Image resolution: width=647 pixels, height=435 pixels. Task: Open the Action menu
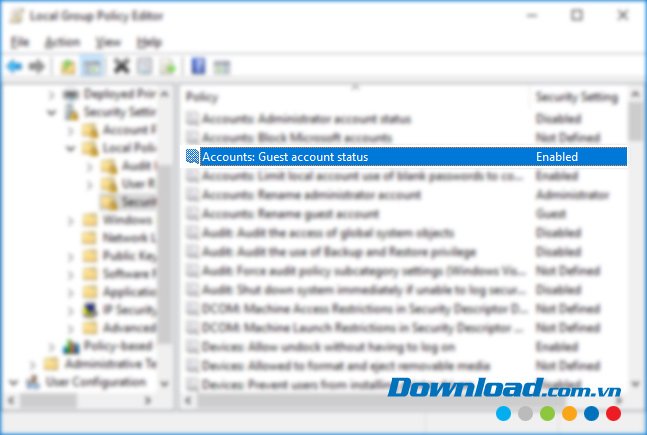pos(62,42)
